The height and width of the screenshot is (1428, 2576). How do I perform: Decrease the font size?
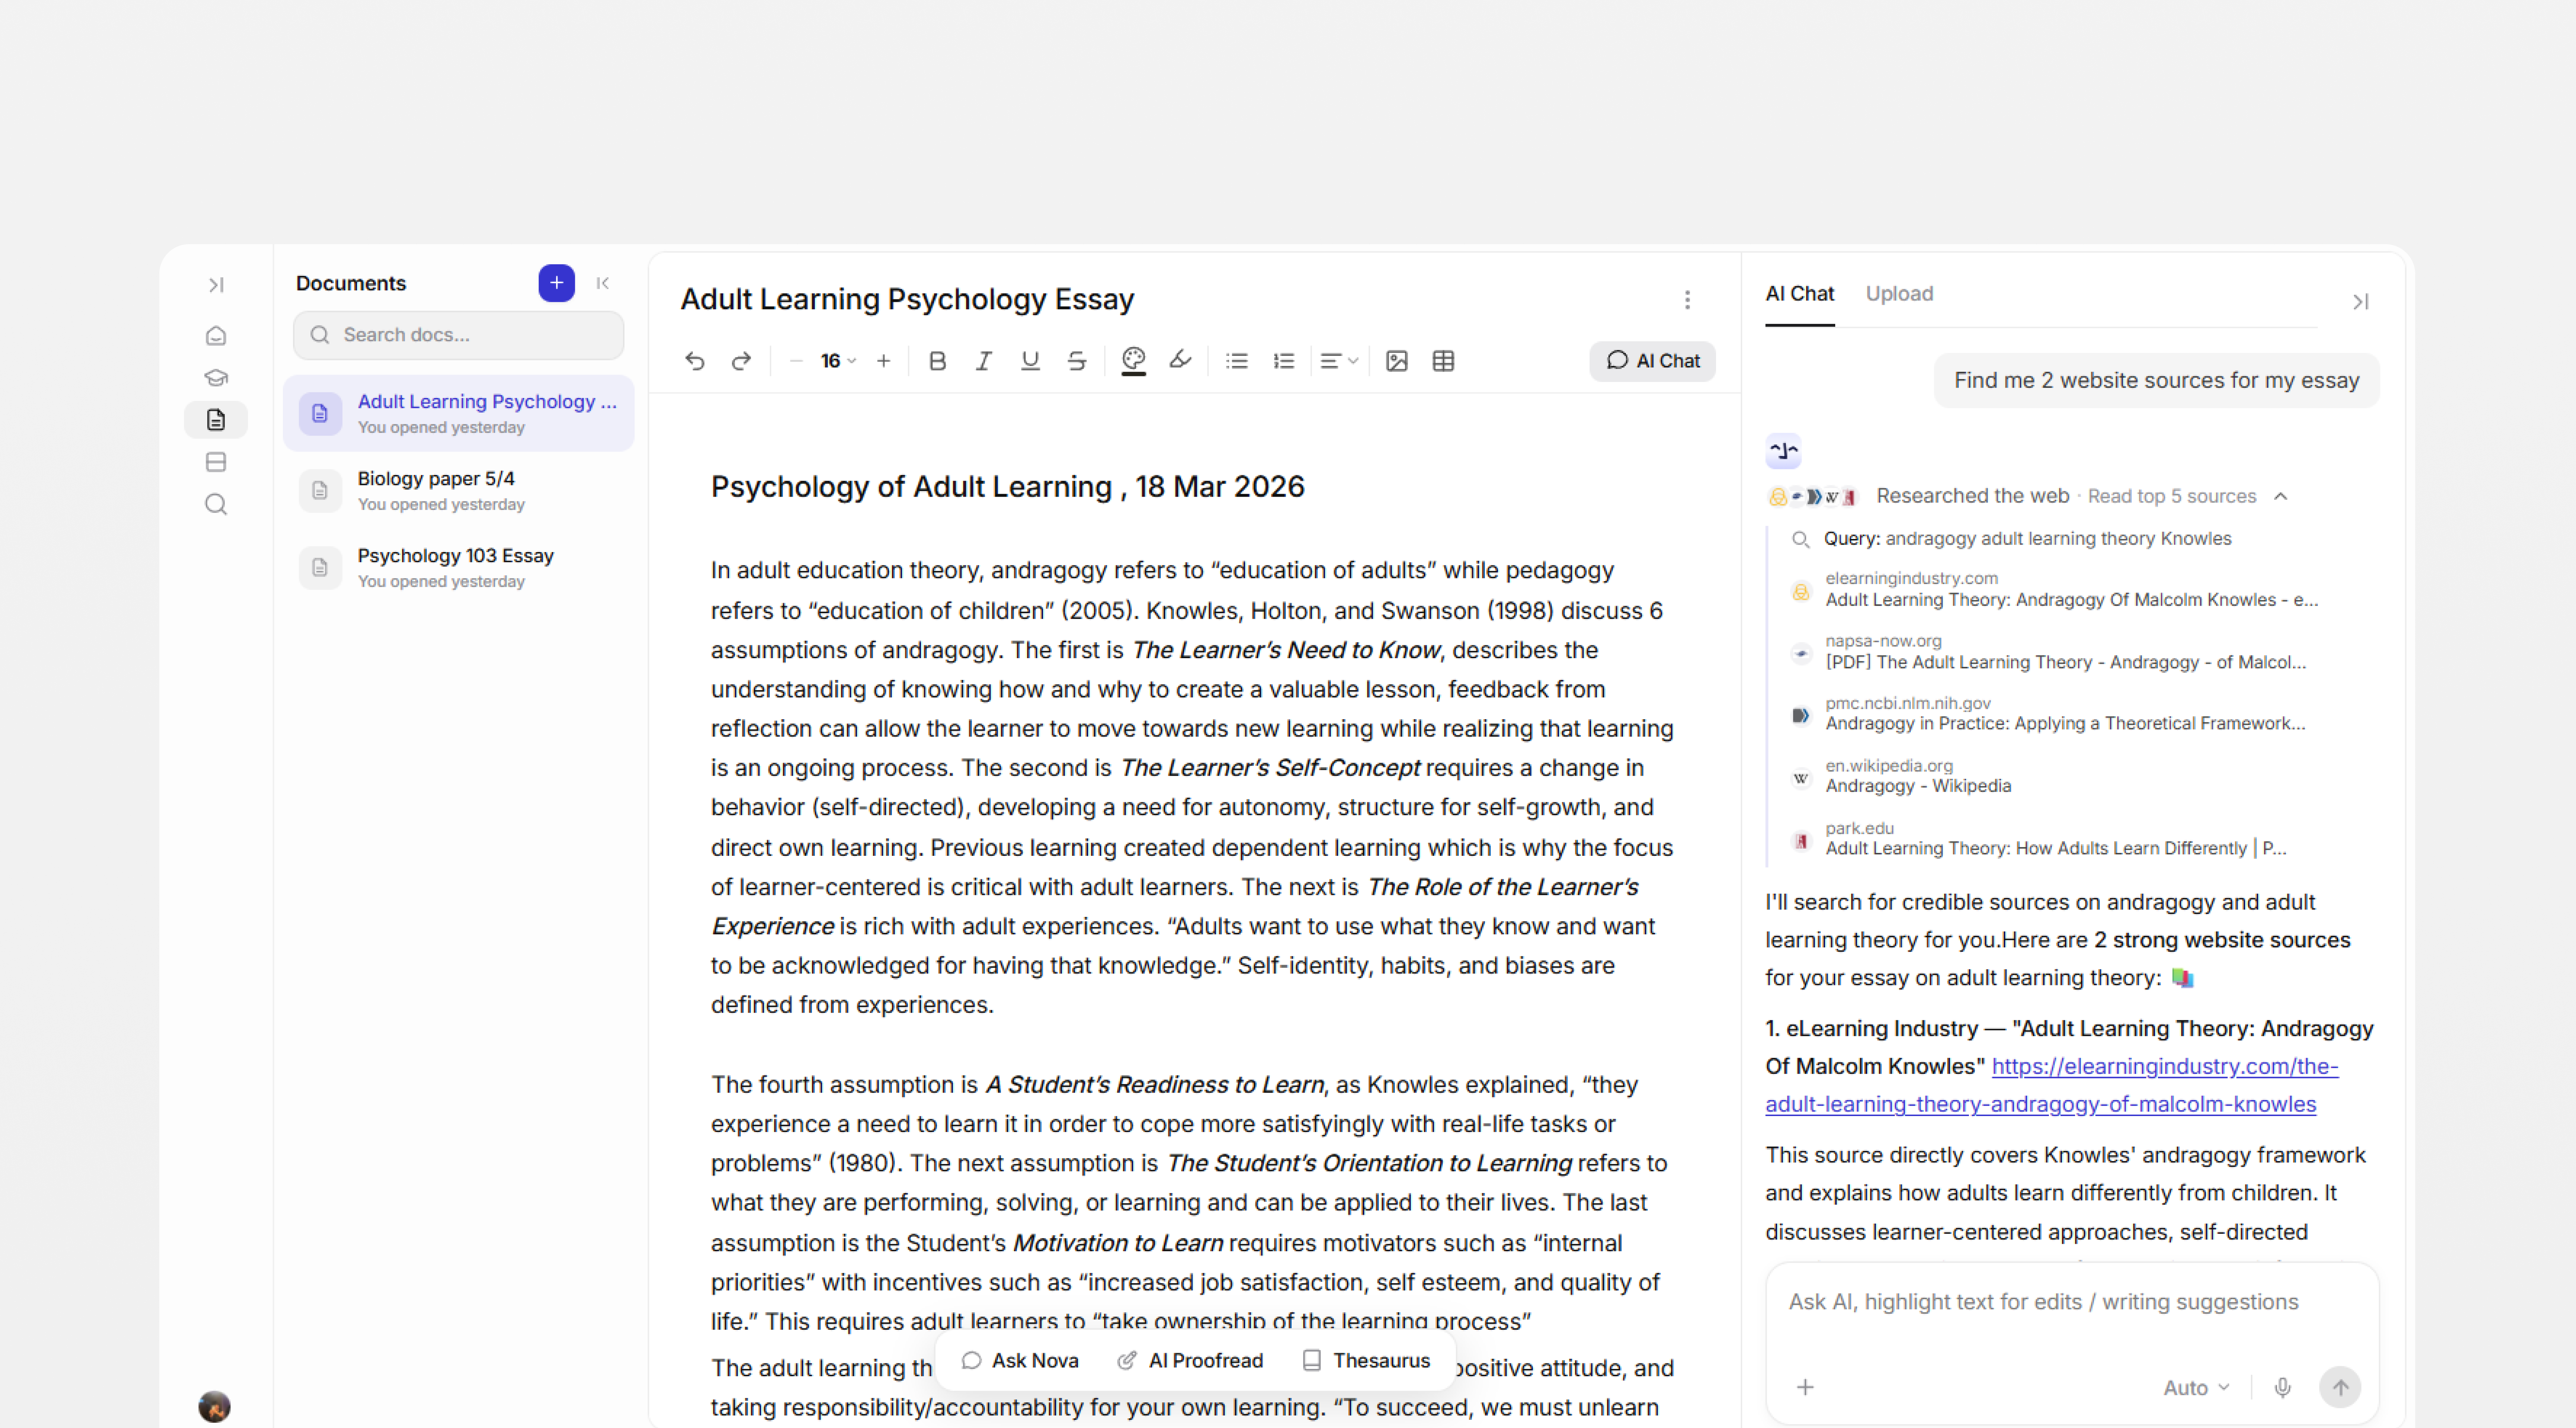(796, 361)
